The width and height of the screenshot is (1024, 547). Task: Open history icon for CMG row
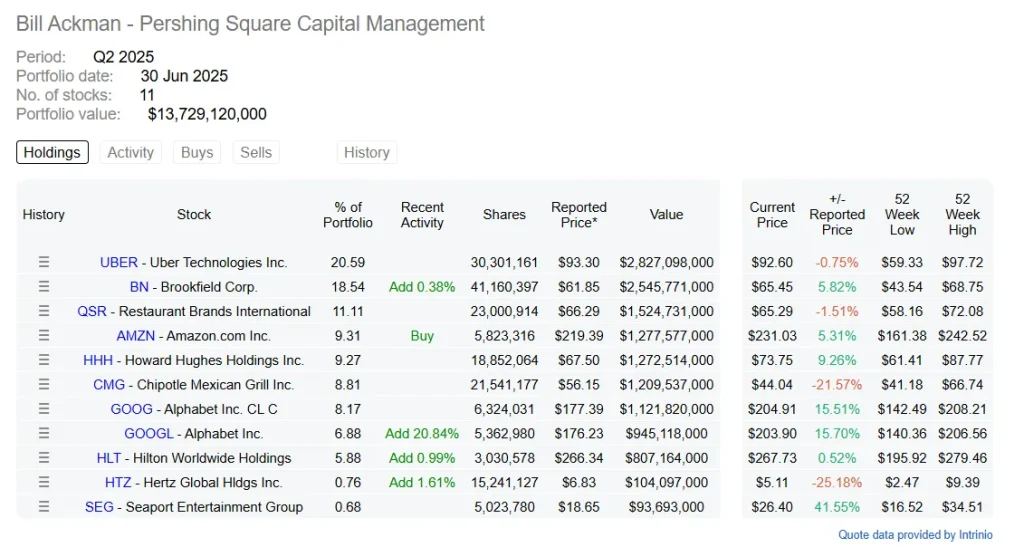coord(44,384)
